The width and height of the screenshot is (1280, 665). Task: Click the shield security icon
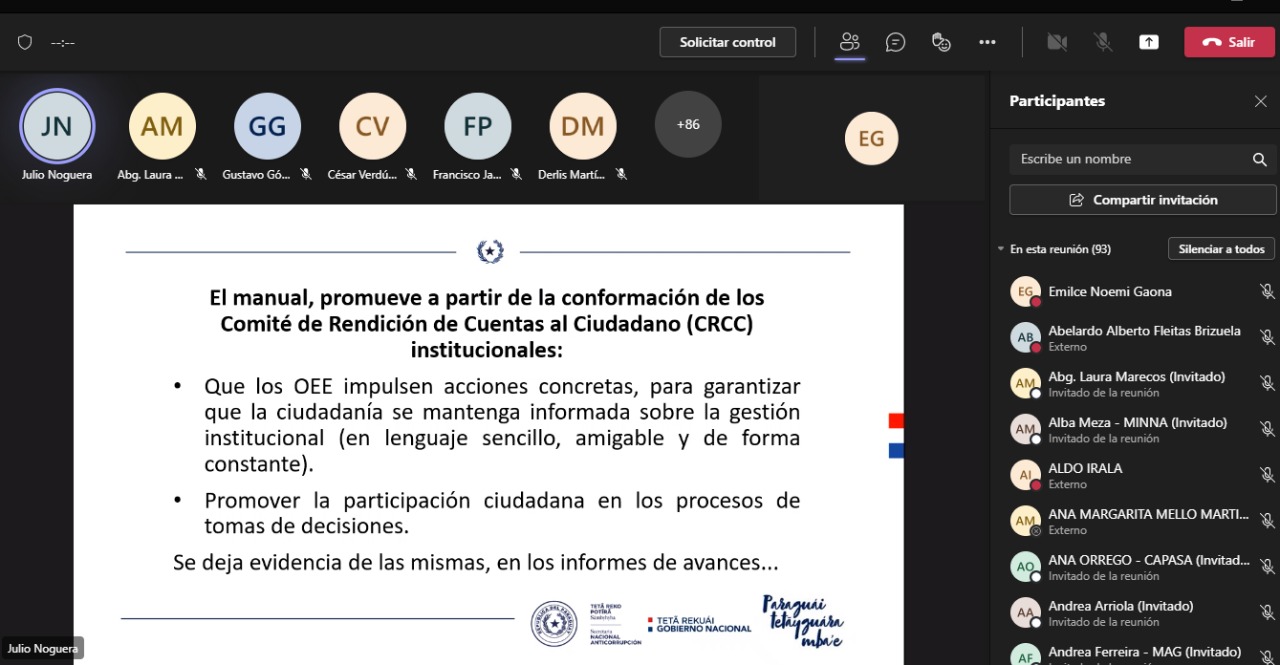point(25,42)
